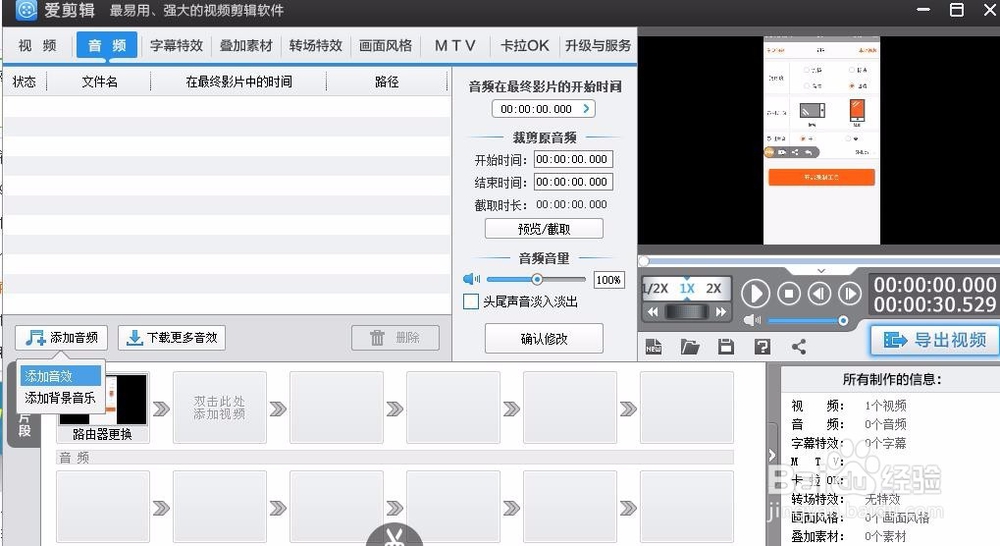Click the 结束时间 input field
The width and height of the screenshot is (1000, 546).
tap(573, 182)
